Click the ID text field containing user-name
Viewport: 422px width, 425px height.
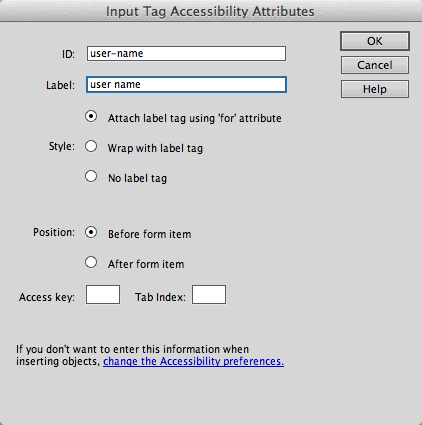(186, 54)
